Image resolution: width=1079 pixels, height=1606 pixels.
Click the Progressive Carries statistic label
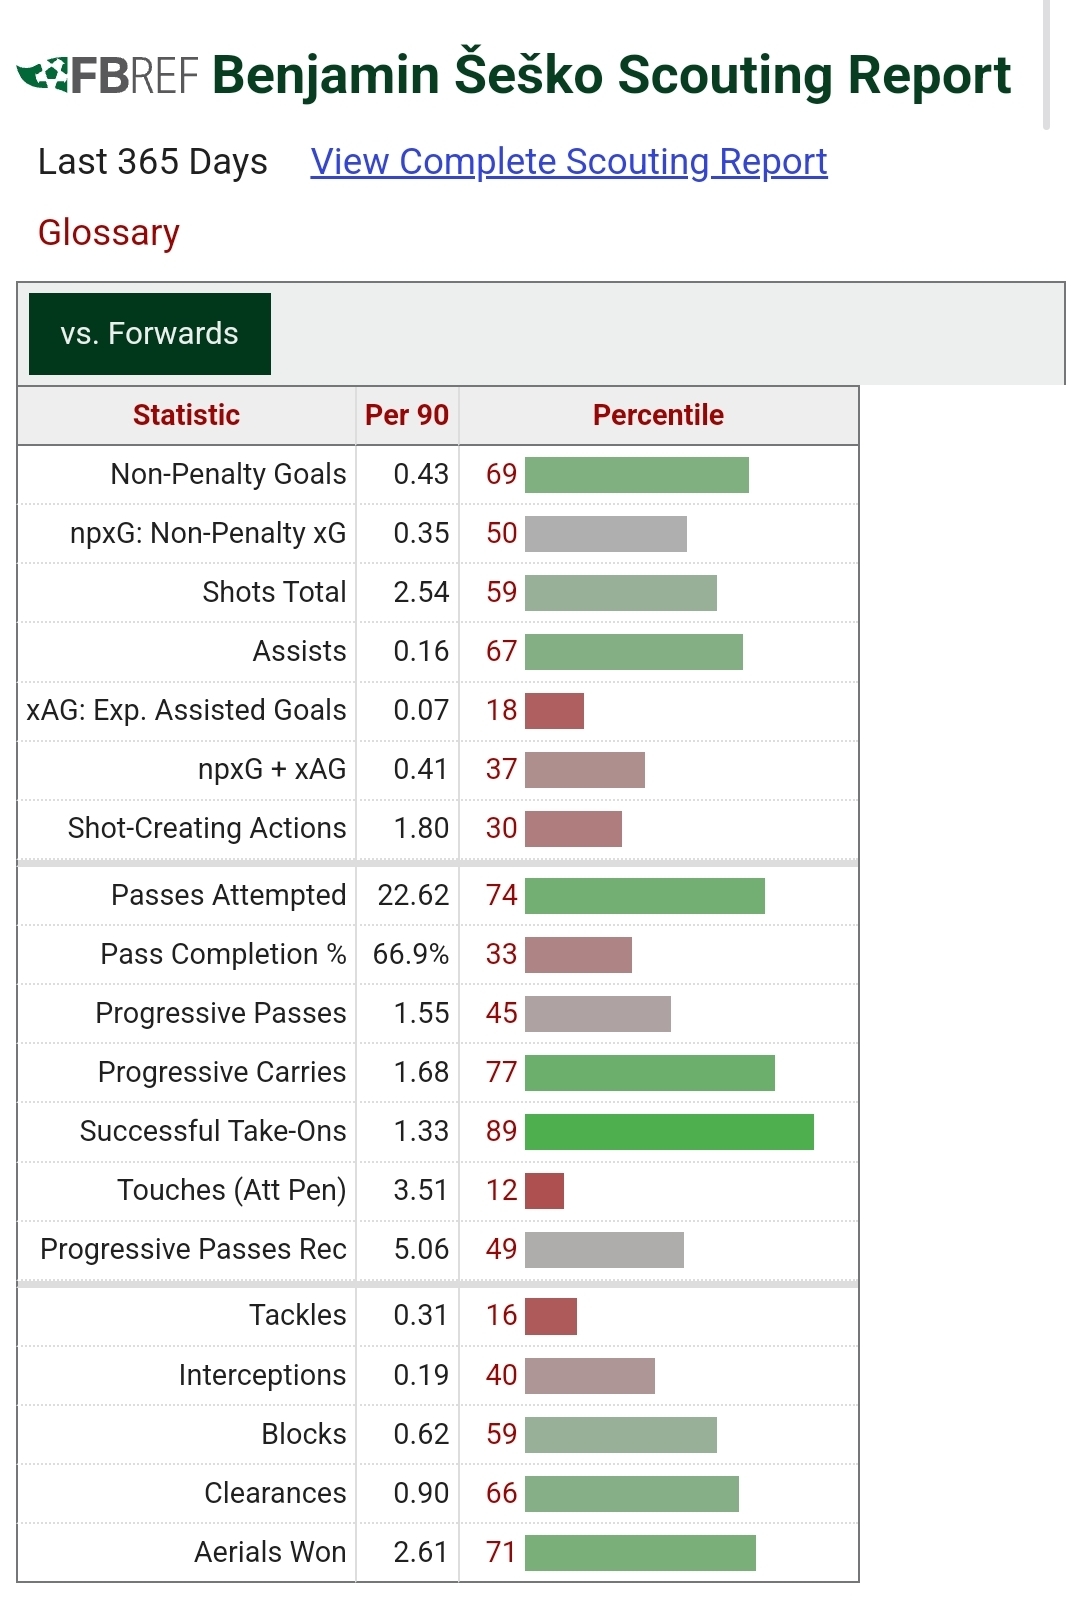[222, 1072]
